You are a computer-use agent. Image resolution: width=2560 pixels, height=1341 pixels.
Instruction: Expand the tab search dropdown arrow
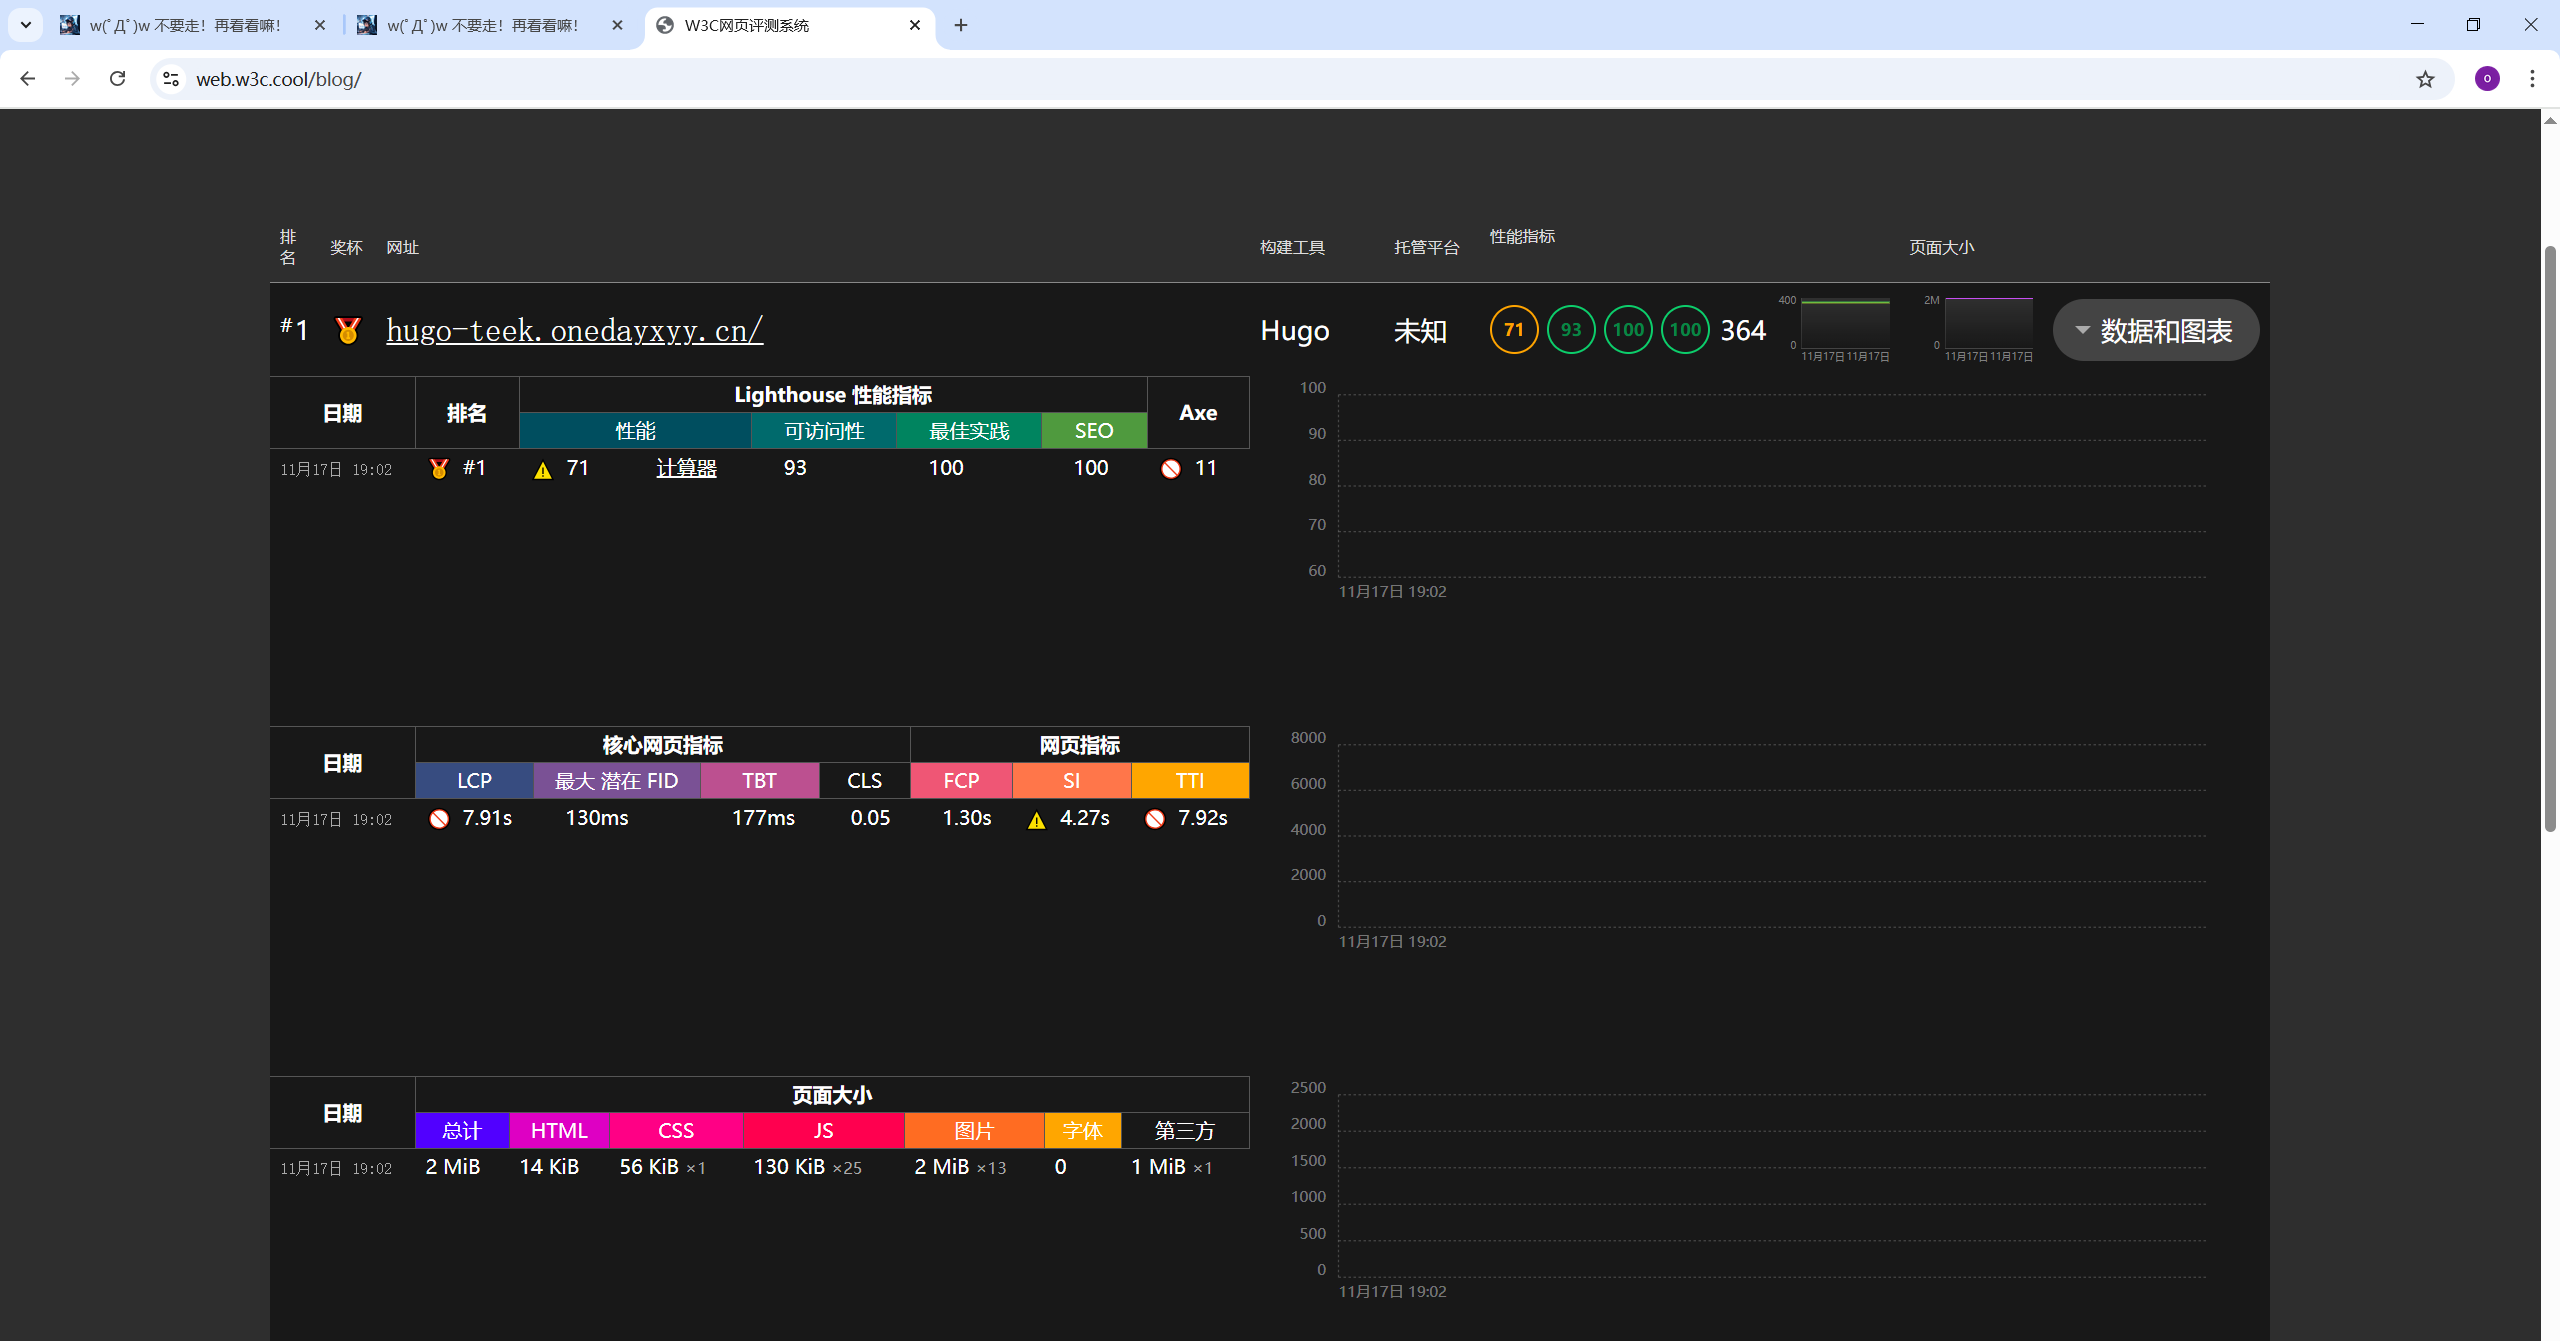[x=26, y=25]
